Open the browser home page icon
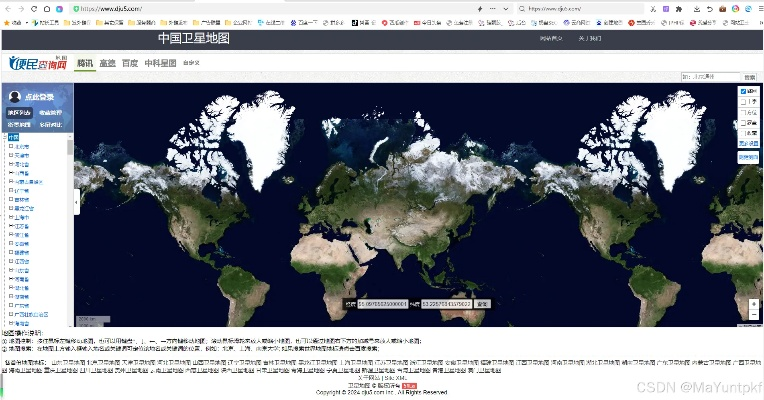Screen dimensions: 764x400 (x=47, y=9)
